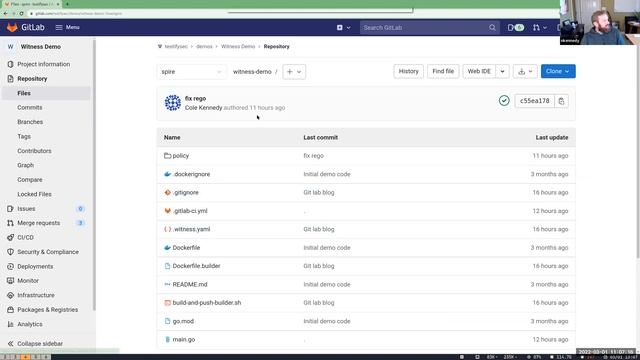Open the .gitignore file
The height and width of the screenshot is (360, 640).
(186, 193)
